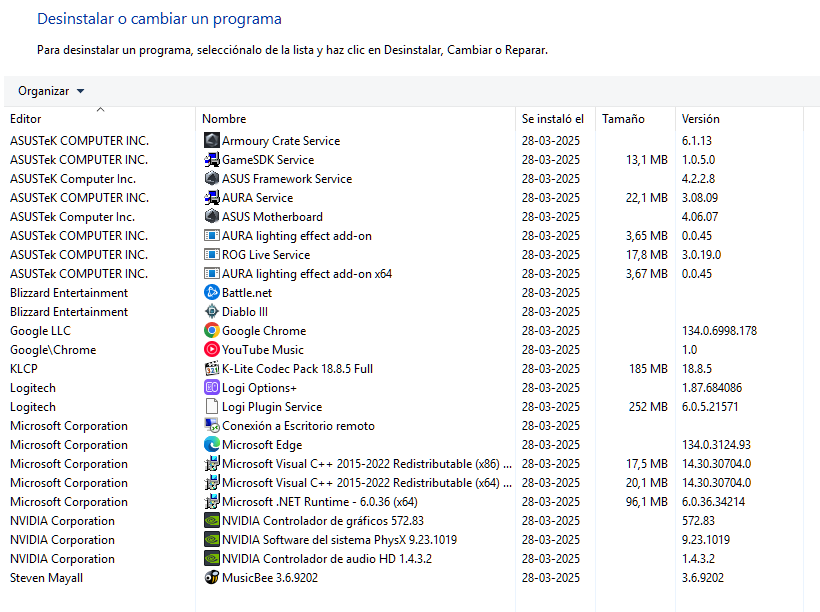Click the Diablo III icon
This screenshot has height=612, width=820.
click(212, 312)
